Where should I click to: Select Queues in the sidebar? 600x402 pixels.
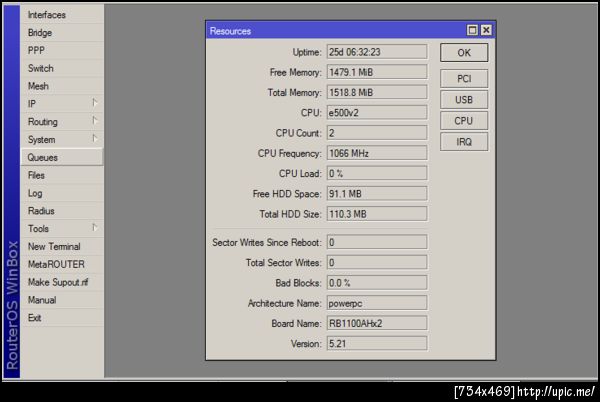(x=62, y=157)
